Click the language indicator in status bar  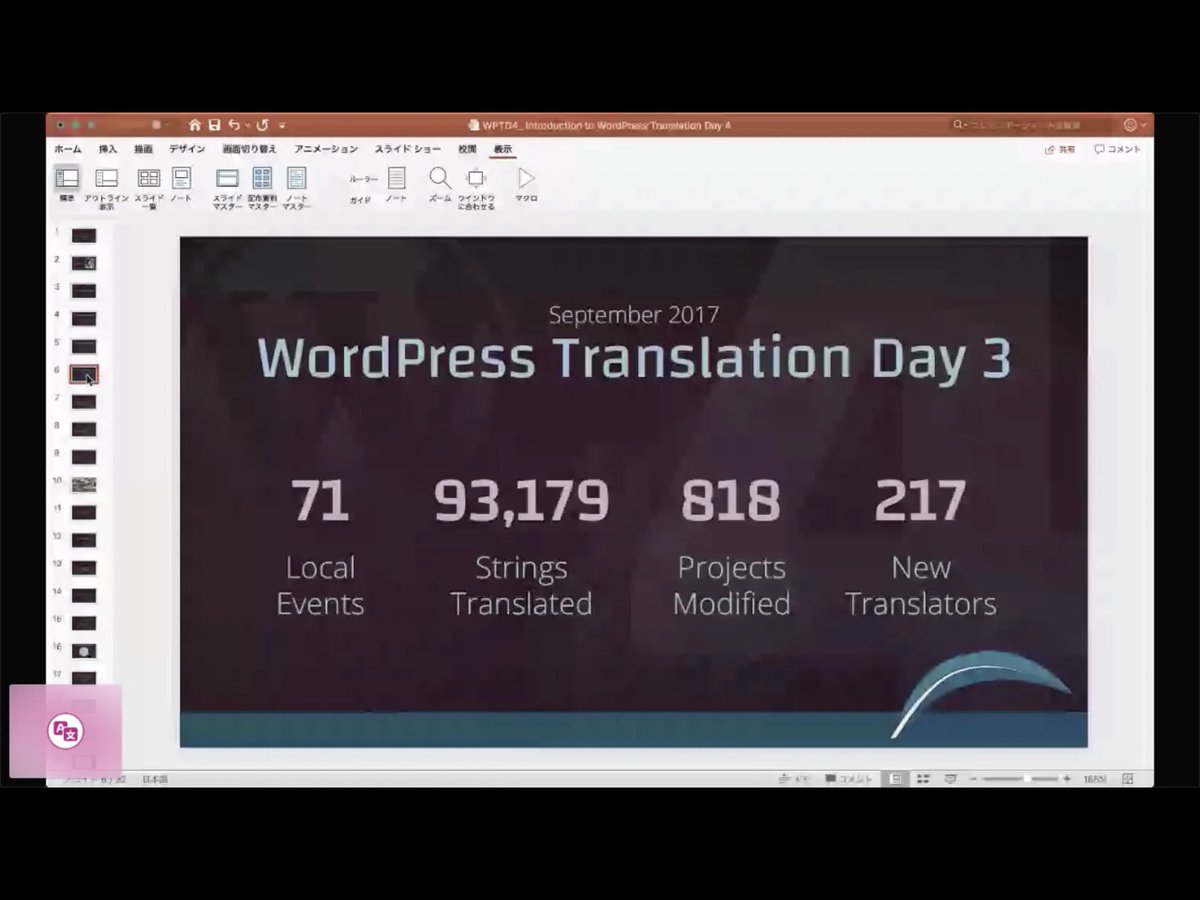point(155,779)
